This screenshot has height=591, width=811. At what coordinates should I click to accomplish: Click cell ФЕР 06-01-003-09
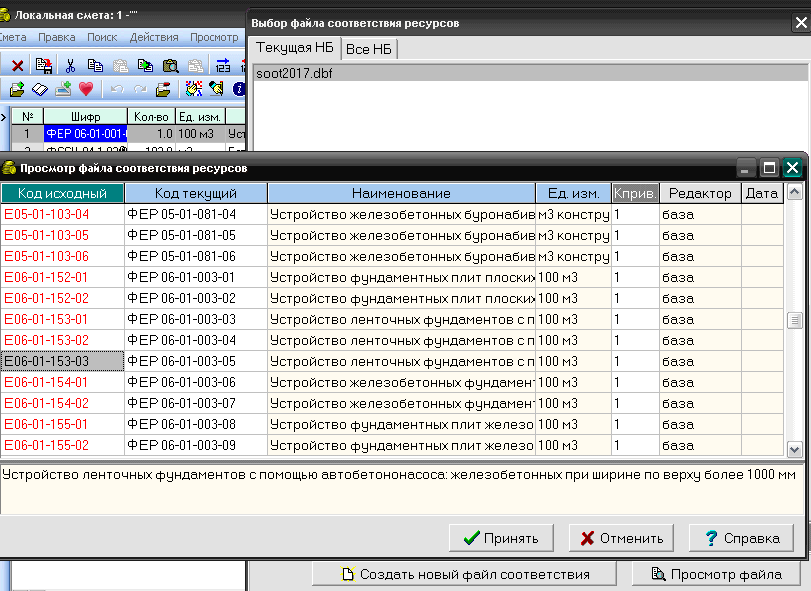196,445
